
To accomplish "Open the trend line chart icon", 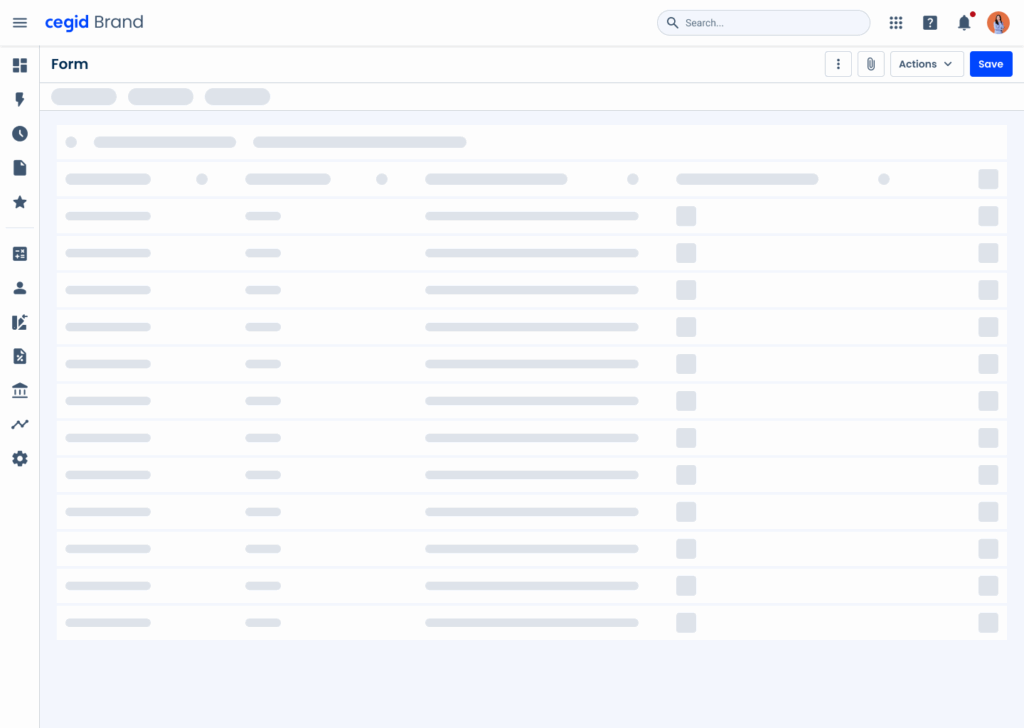I will 20,424.
